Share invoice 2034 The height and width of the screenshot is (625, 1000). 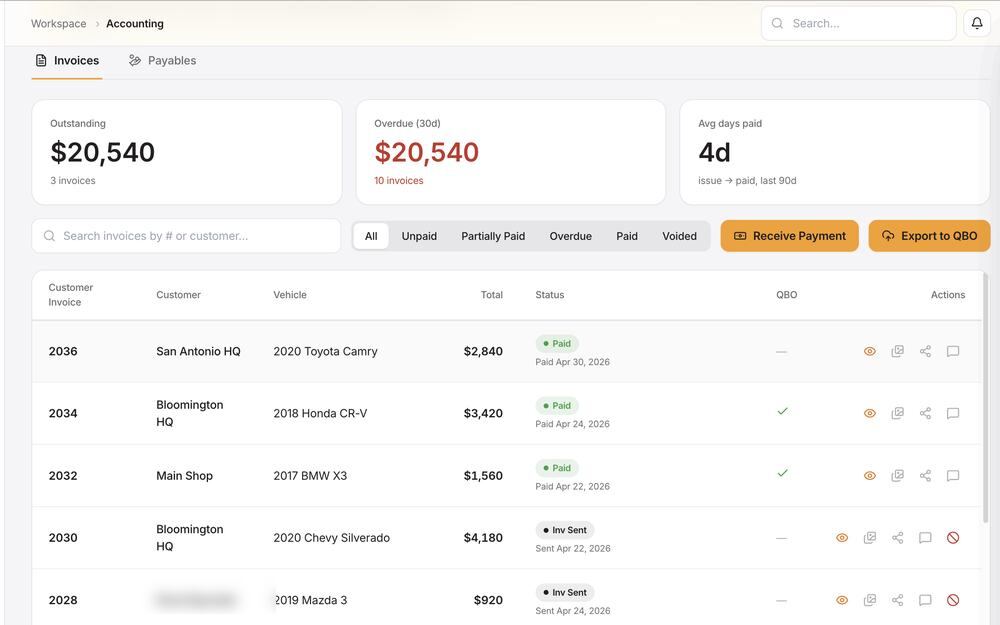tap(925, 413)
